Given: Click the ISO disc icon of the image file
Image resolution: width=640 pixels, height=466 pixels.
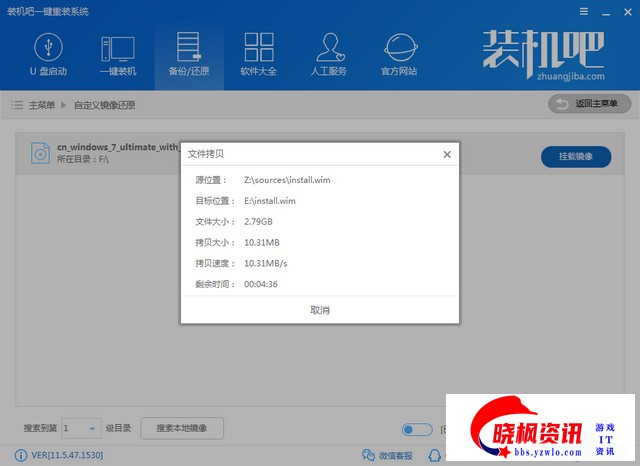Looking at the screenshot, I should (39, 153).
